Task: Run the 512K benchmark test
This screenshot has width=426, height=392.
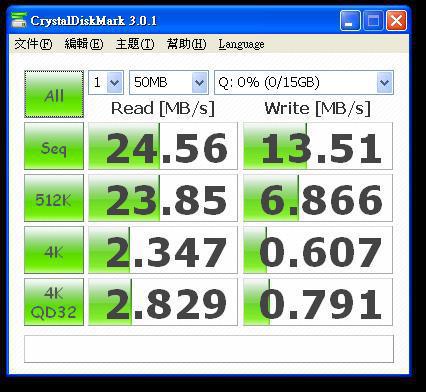Action: [x=54, y=198]
